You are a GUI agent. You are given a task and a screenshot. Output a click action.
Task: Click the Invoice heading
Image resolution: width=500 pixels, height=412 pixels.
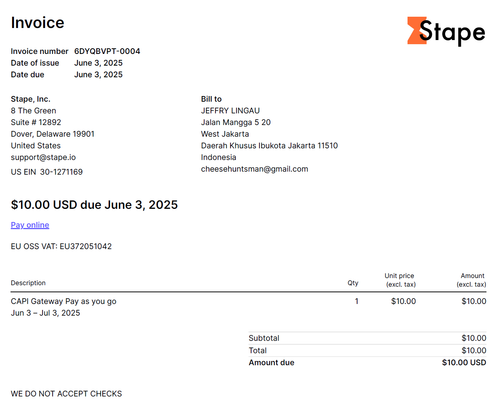37,23
